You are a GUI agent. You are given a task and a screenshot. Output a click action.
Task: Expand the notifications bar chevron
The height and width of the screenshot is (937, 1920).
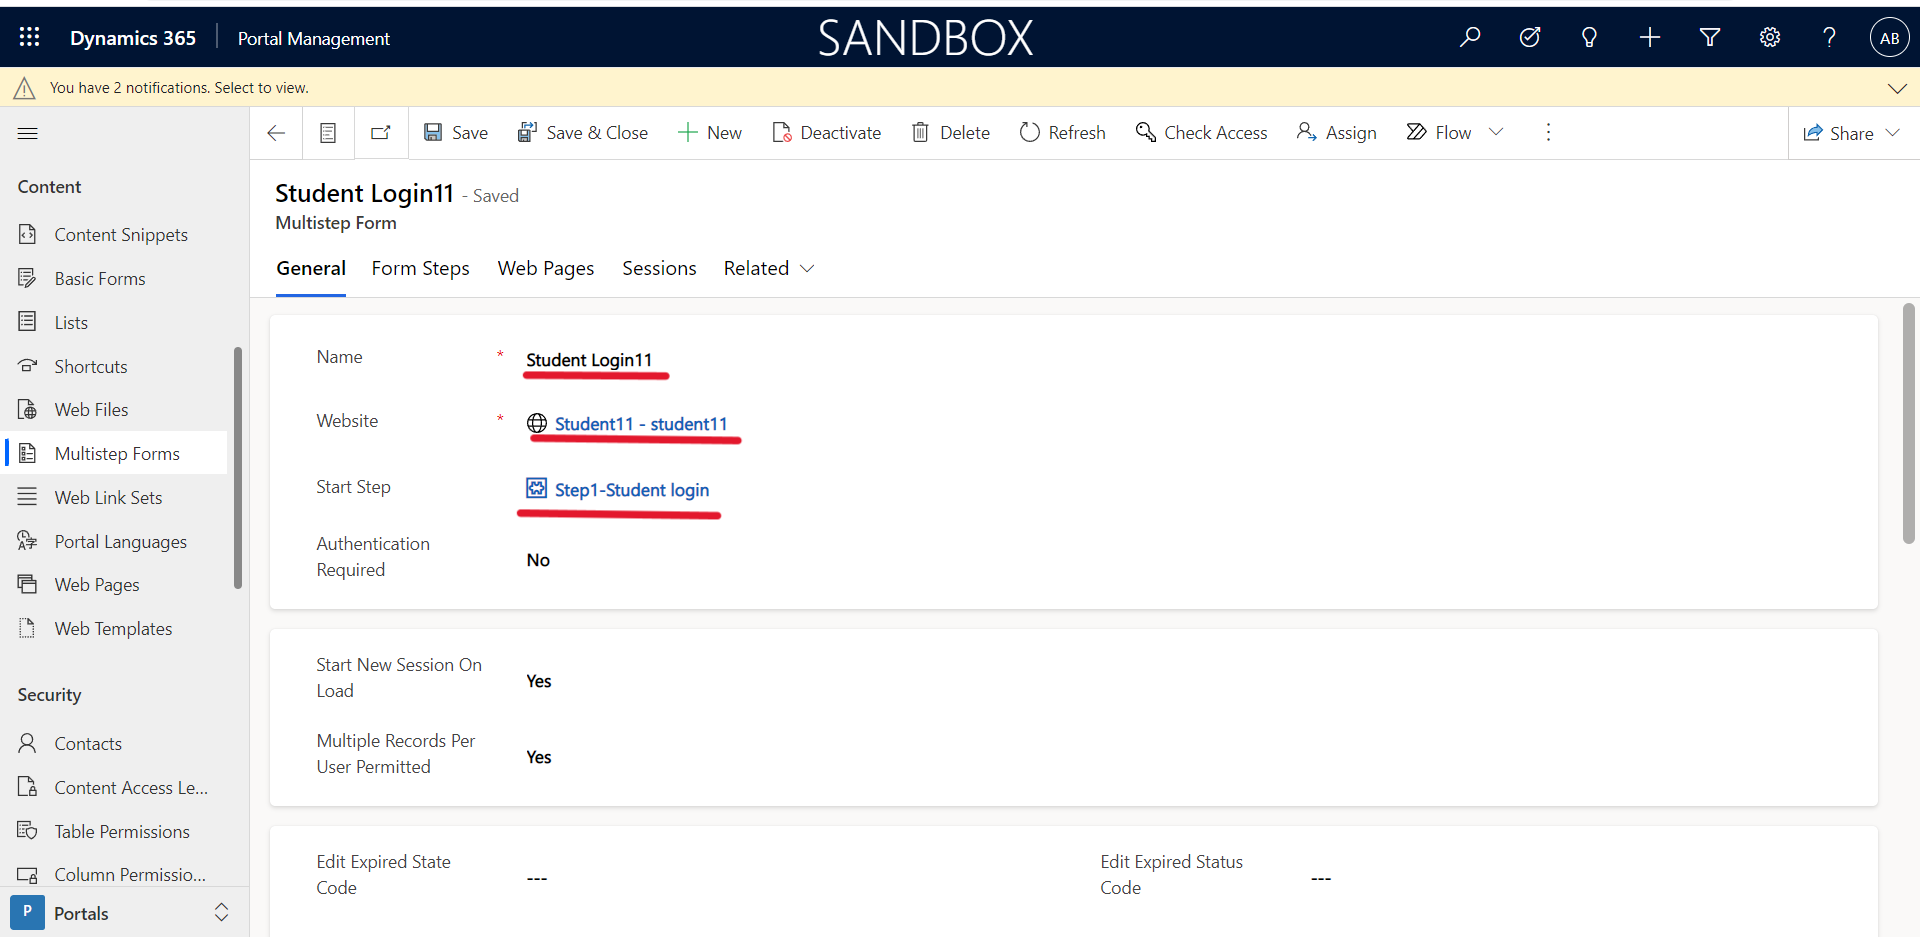[x=1897, y=88]
